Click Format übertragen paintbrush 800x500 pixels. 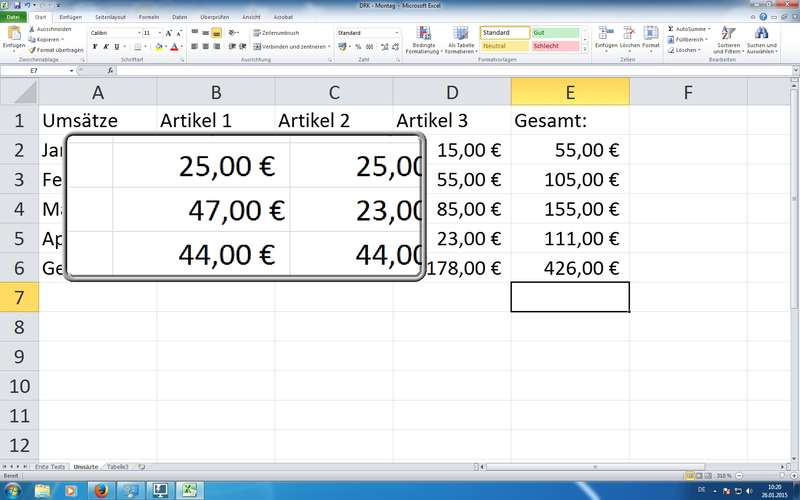[56, 50]
